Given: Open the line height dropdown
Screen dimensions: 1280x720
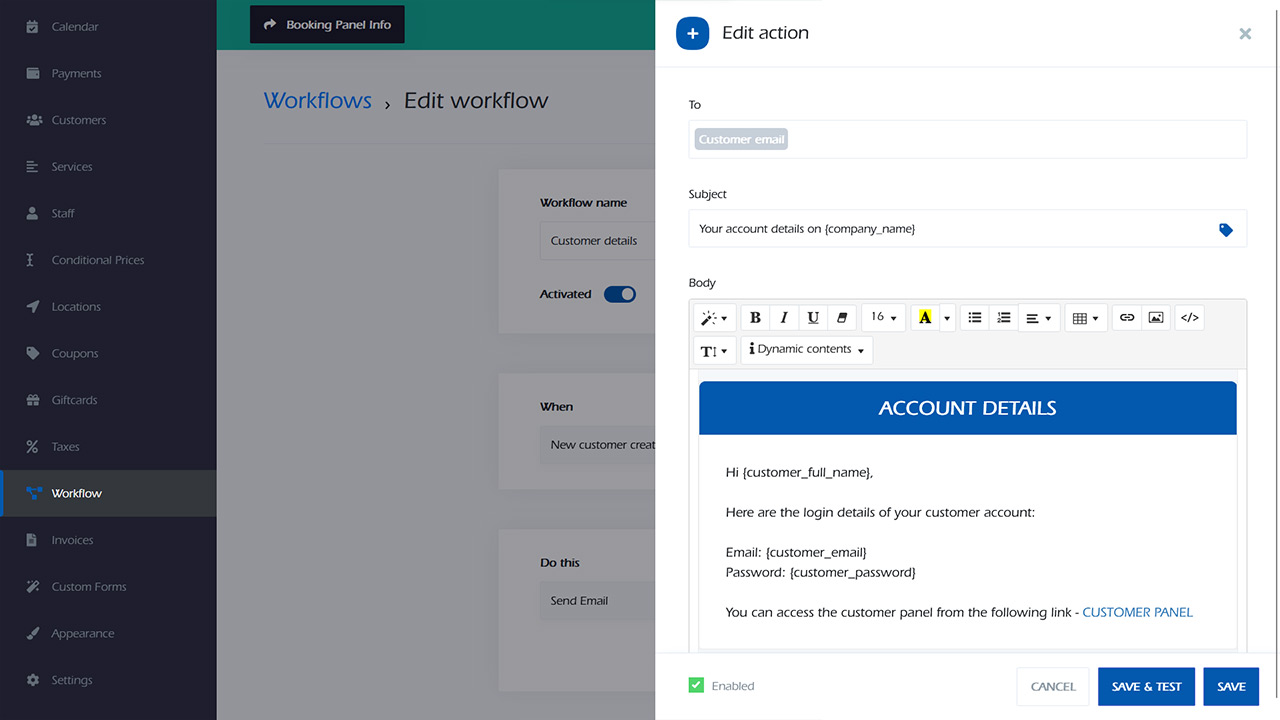Looking at the screenshot, I should tap(714, 351).
